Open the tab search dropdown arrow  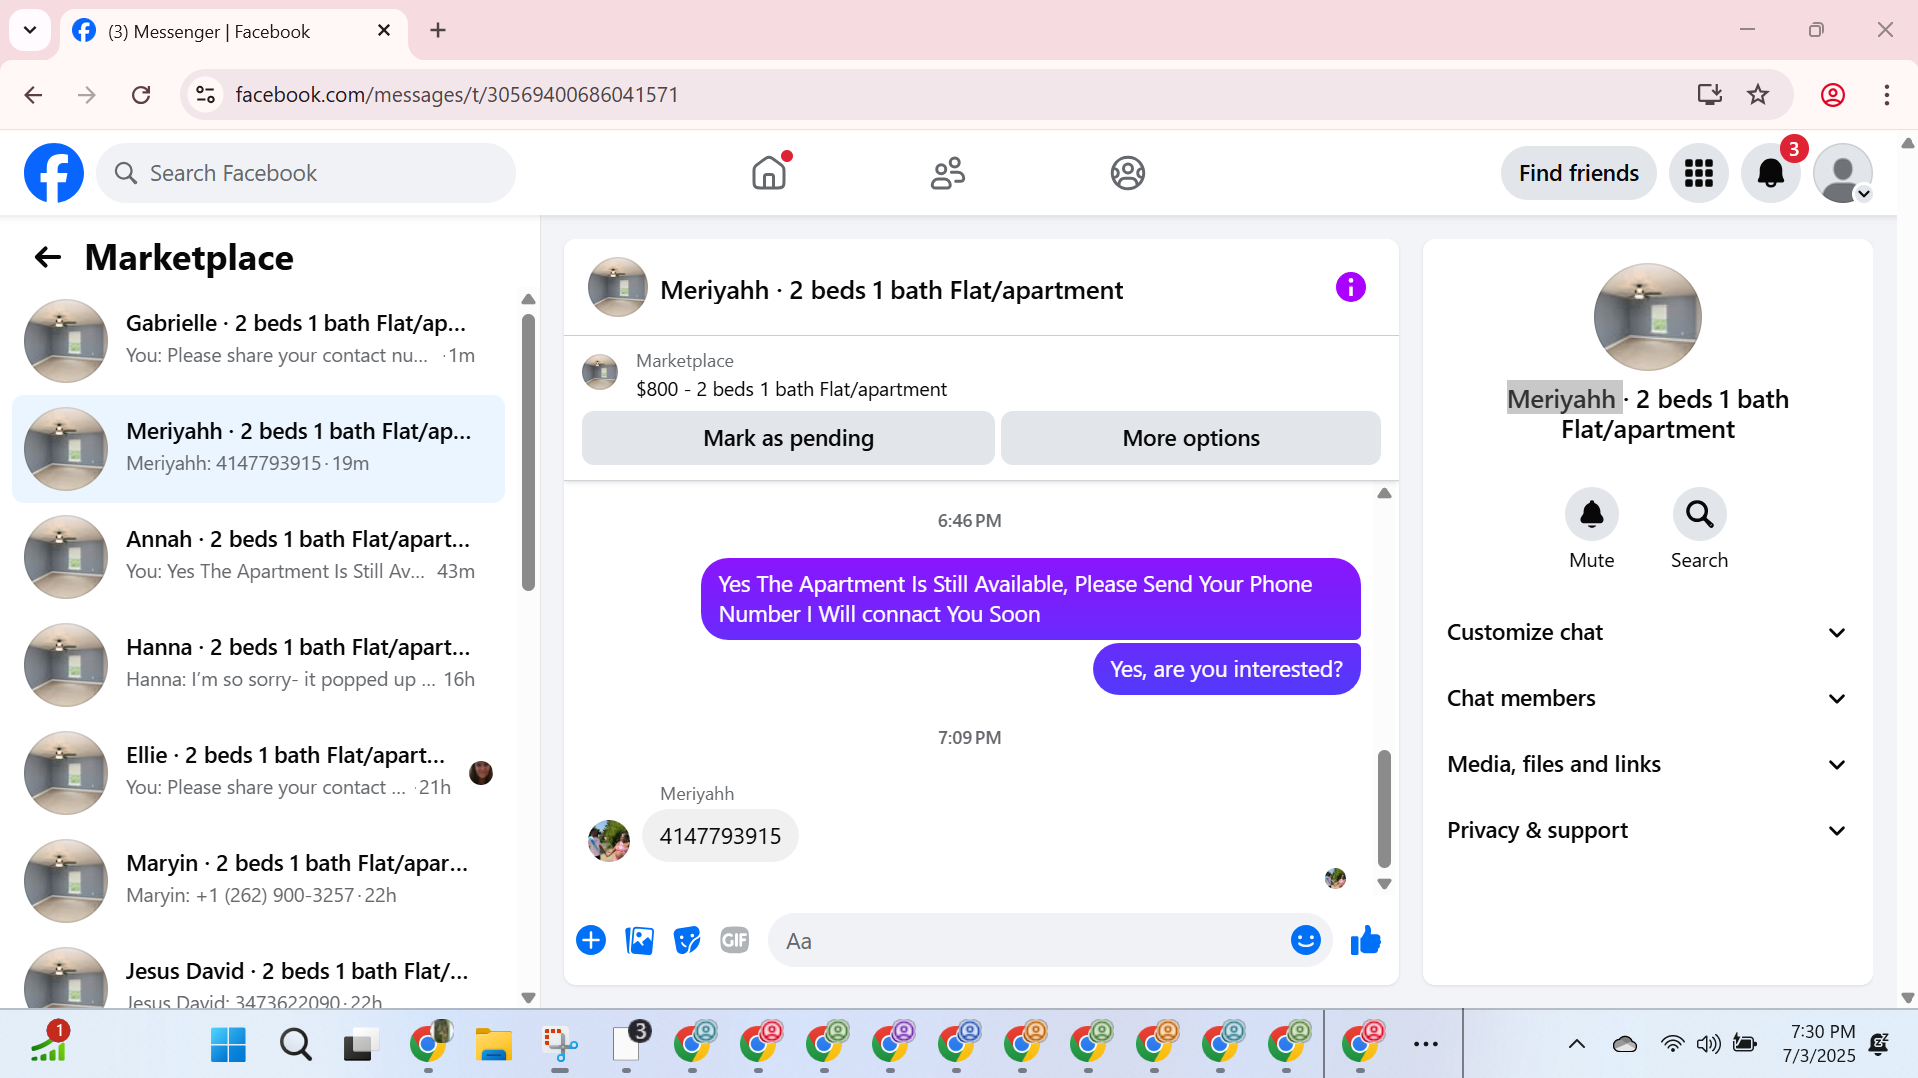coord(30,30)
